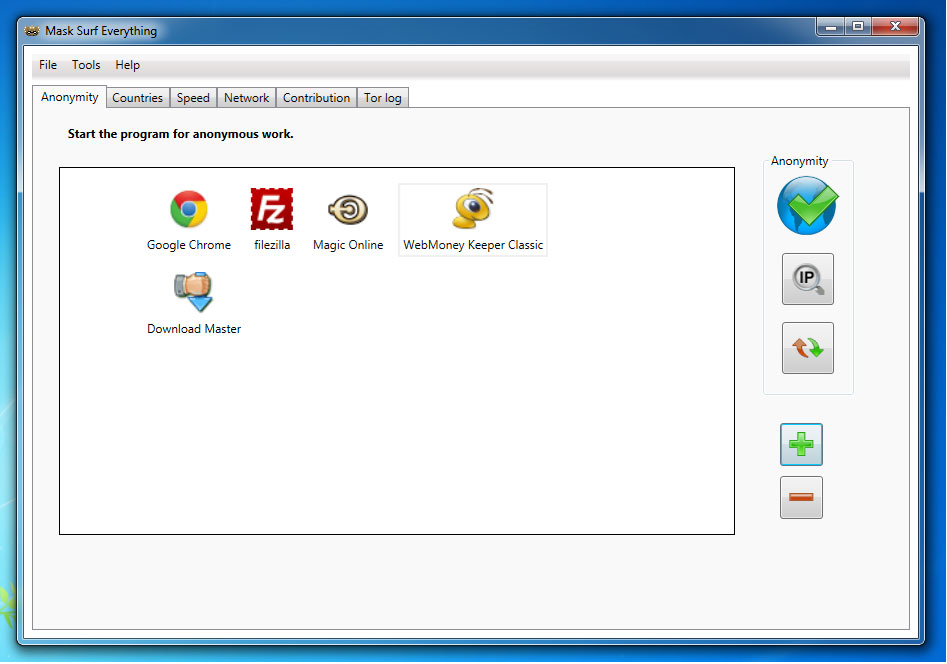The width and height of the screenshot is (947, 664).
Task: Click the filezilla label text
Action: tap(272, 245)
